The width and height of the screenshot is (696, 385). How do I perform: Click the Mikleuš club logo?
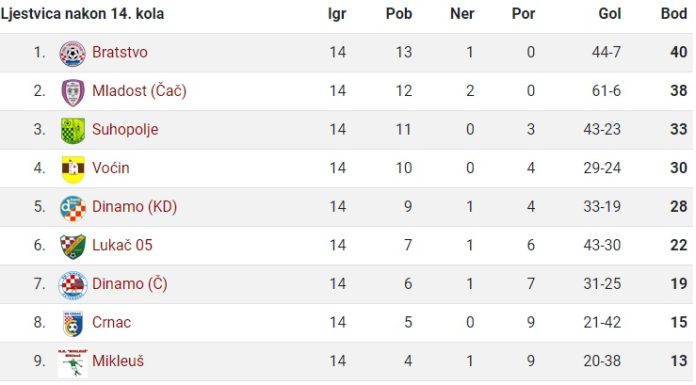point(72,363)
